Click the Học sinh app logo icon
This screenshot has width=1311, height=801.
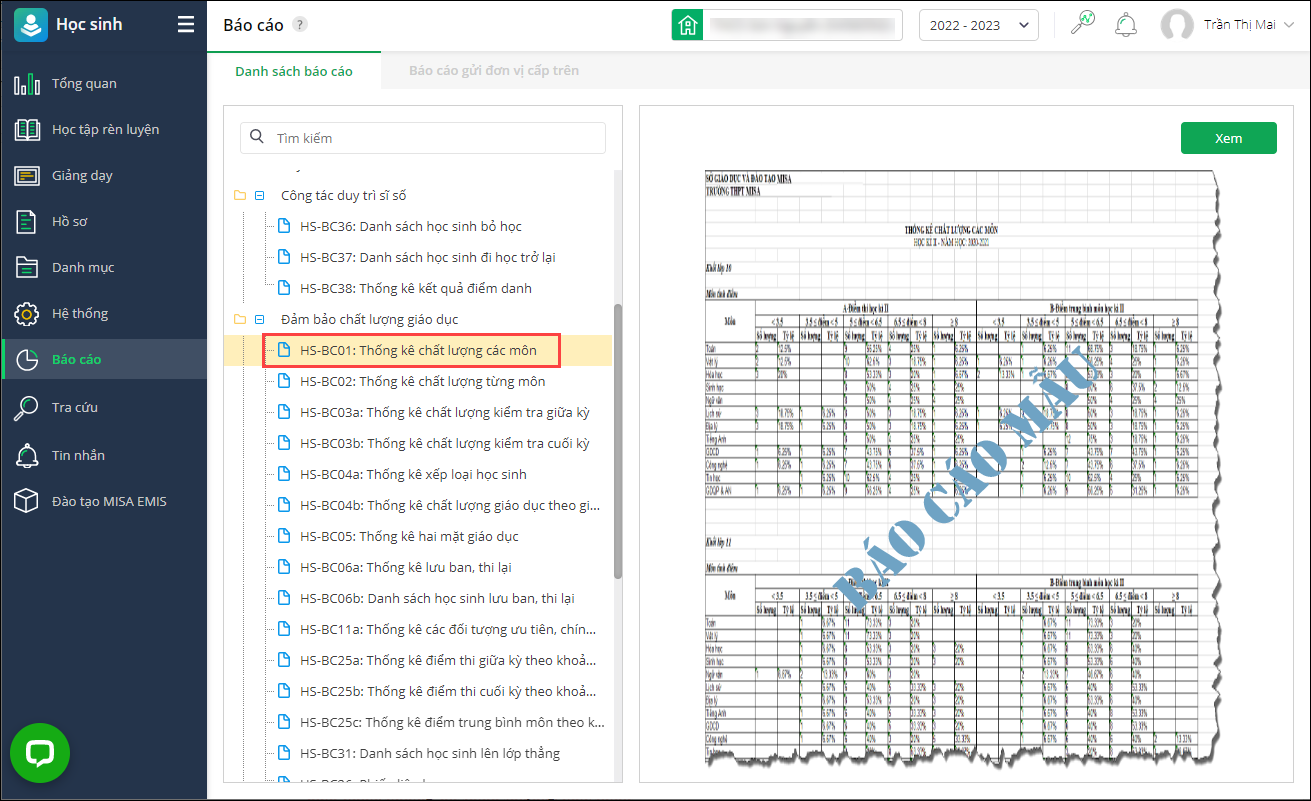pos(30,25)
